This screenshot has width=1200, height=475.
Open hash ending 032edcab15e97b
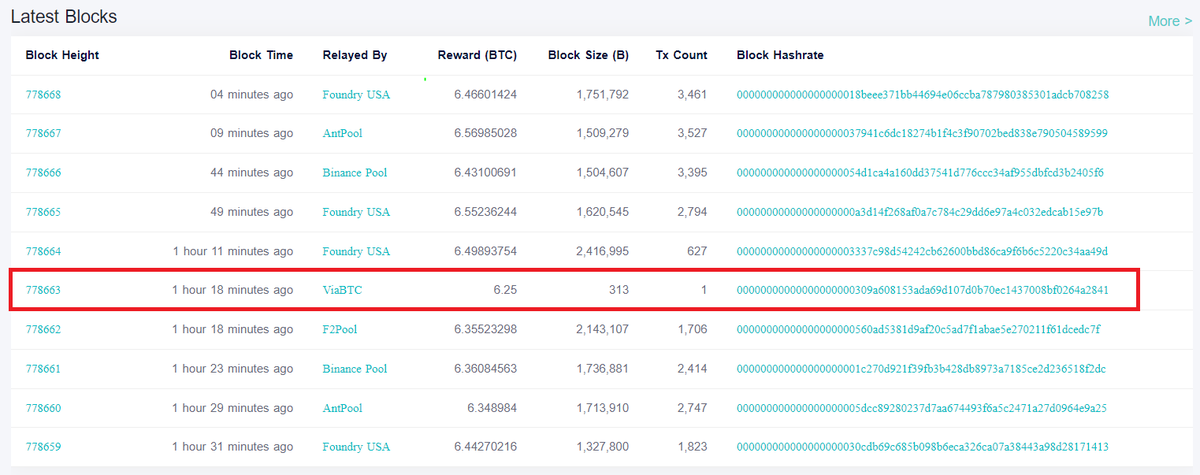point(920,212)
